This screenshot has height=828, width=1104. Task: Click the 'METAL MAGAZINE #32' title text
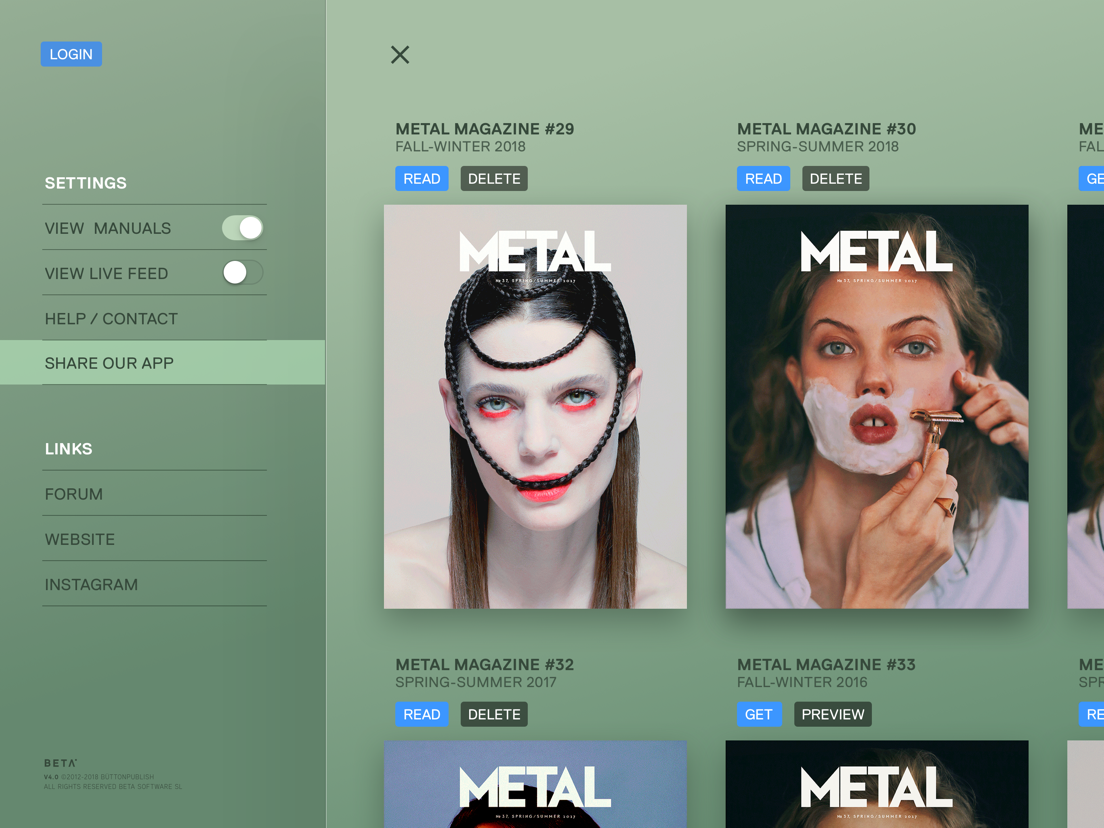(x=484, y=664)
